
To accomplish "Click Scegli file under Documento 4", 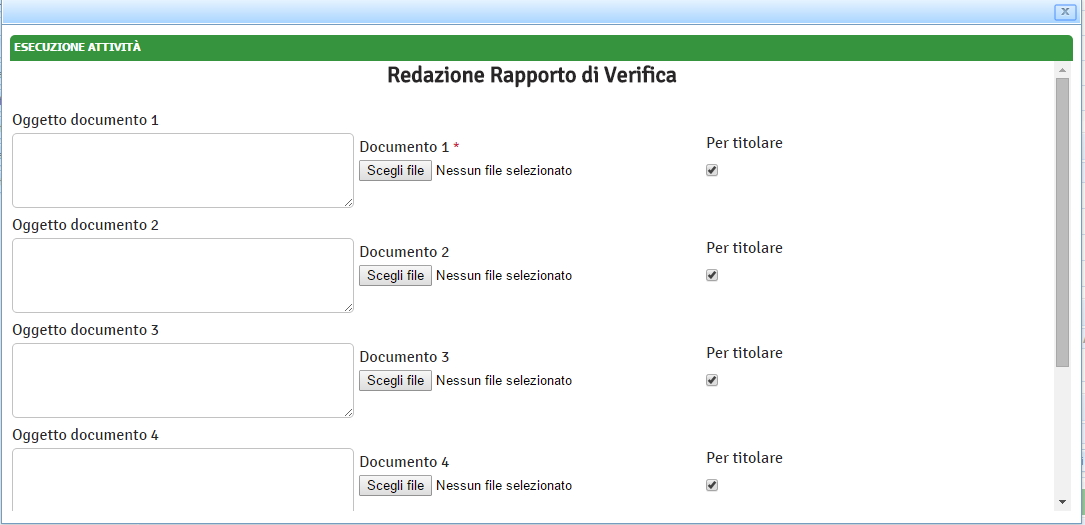I will tap(396, 486).
